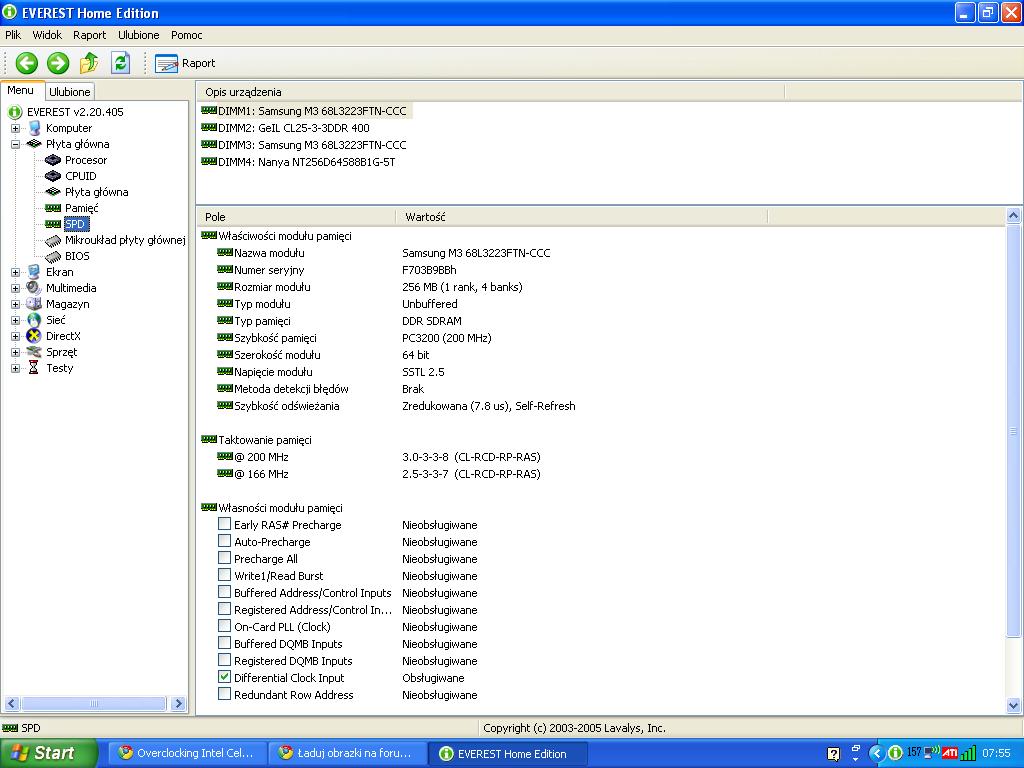
Task: Select the Procesor tree item
Action: 86,160
